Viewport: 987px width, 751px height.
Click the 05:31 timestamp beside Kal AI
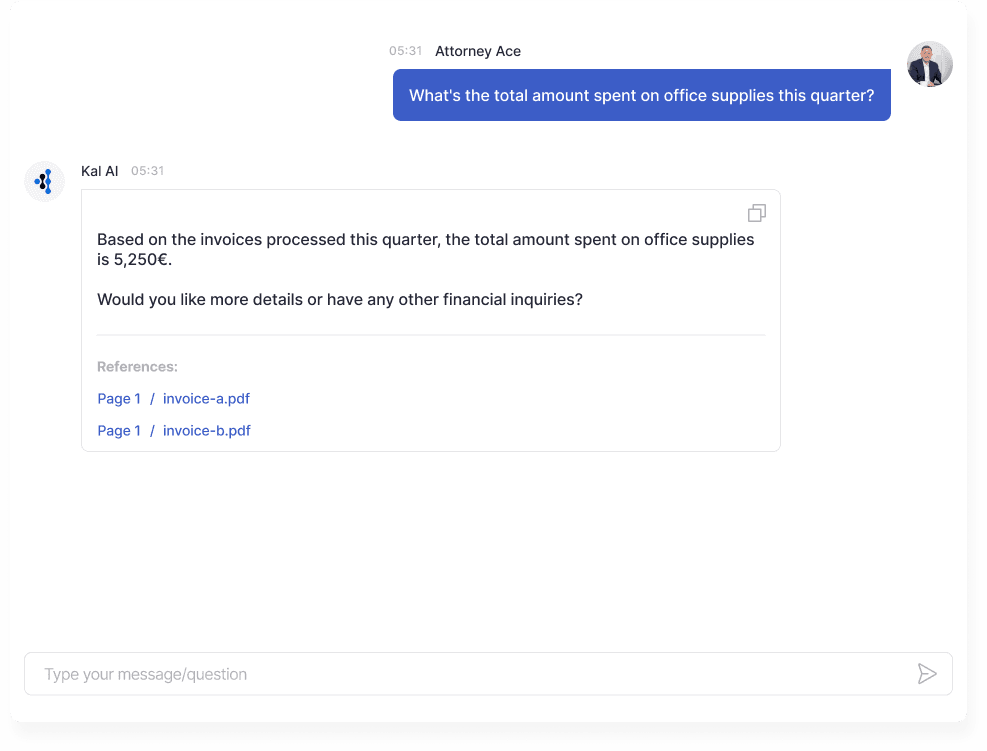tap(147, 171)
